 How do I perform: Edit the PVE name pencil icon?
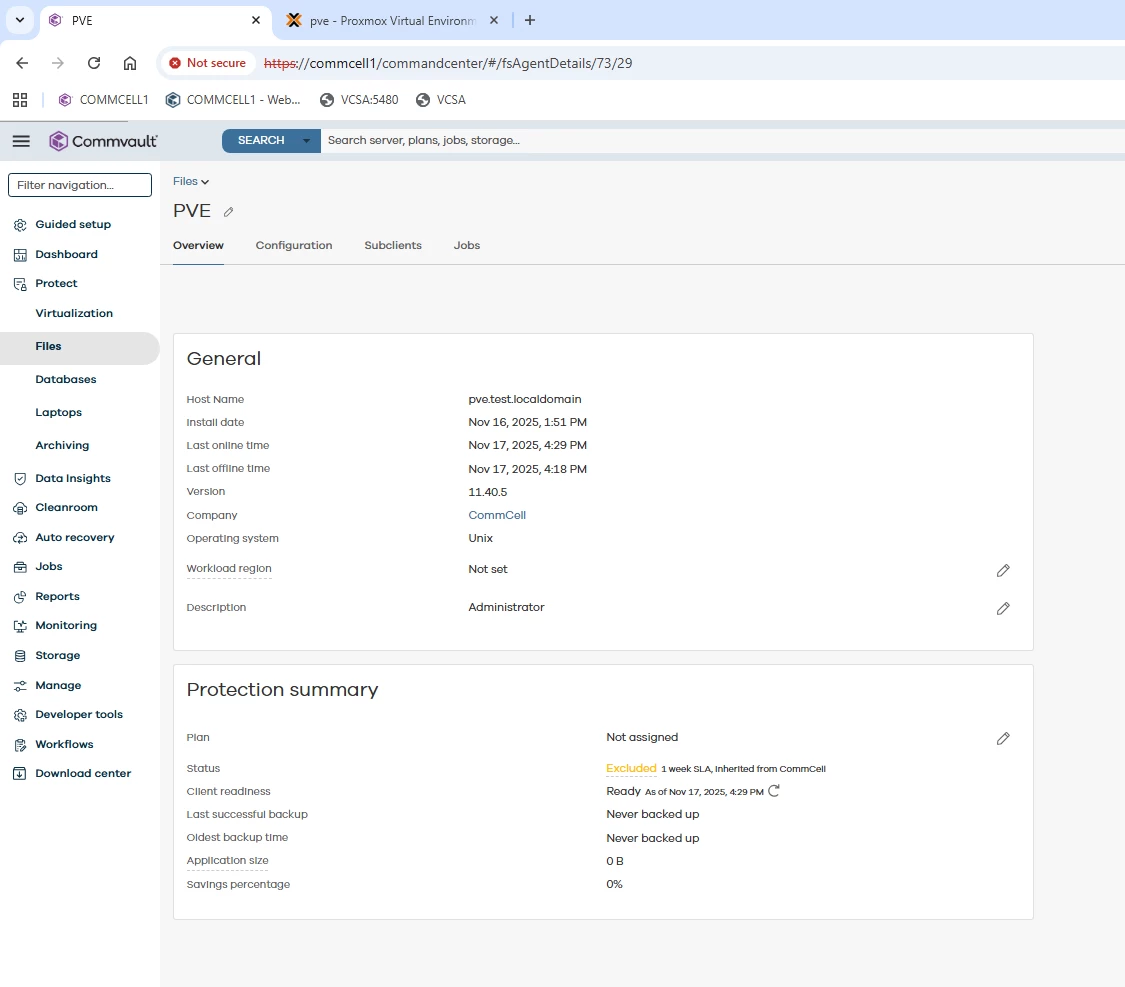pyautogui.click(x=228, y=212)
